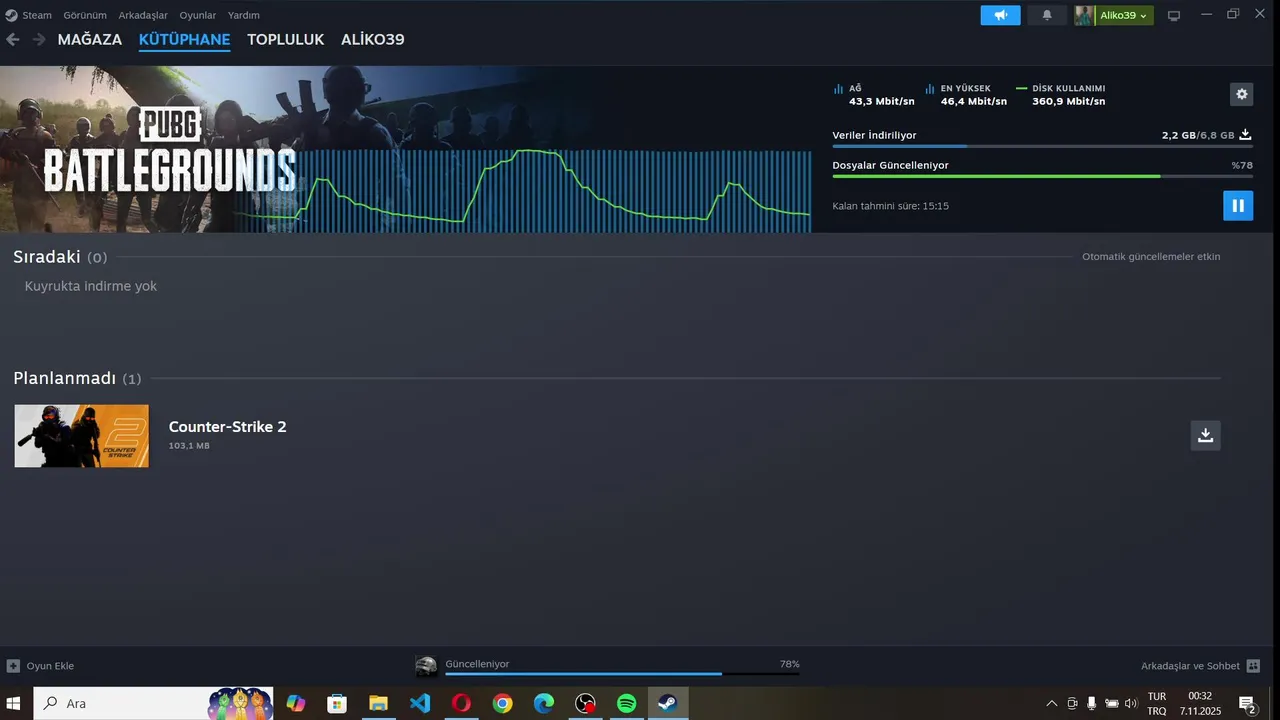Open Microsoft Store from the taskbar

tap(337, 704)
